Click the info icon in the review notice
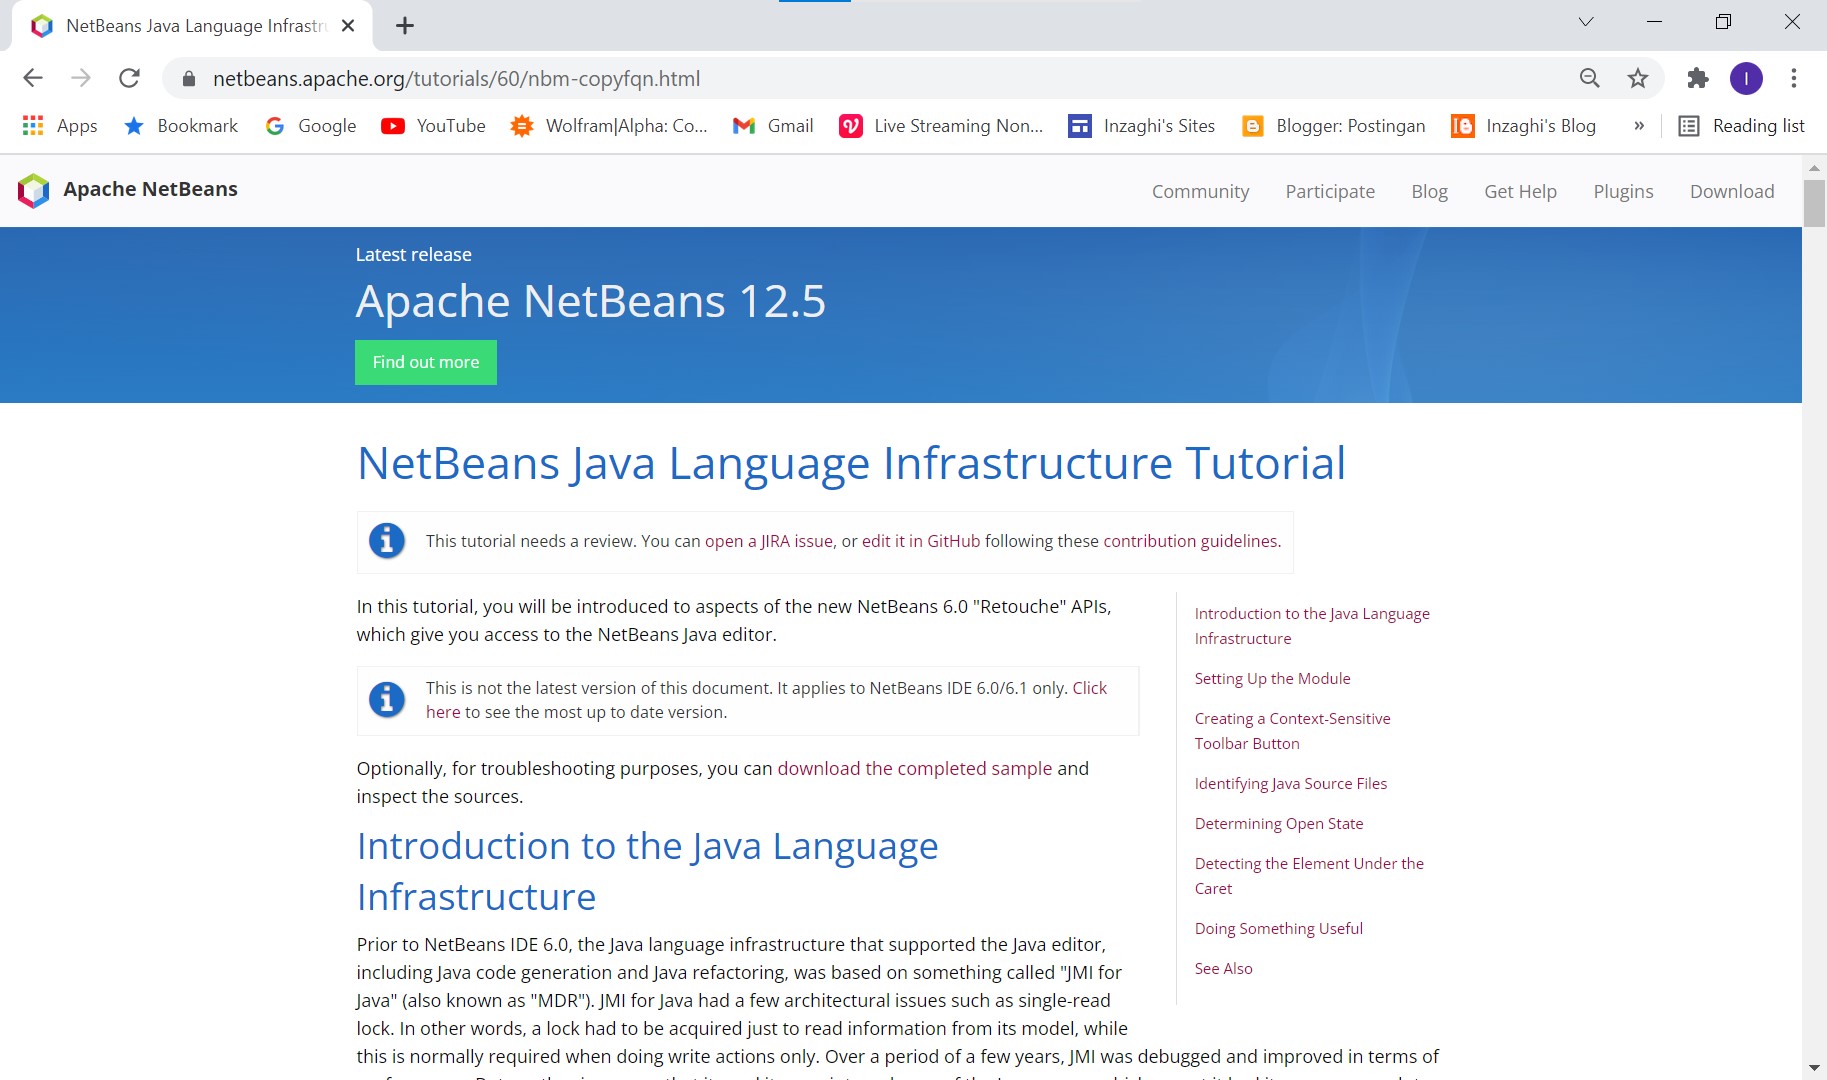The width and height of the screenshot is (1827, 1080). tap(387, 541)
